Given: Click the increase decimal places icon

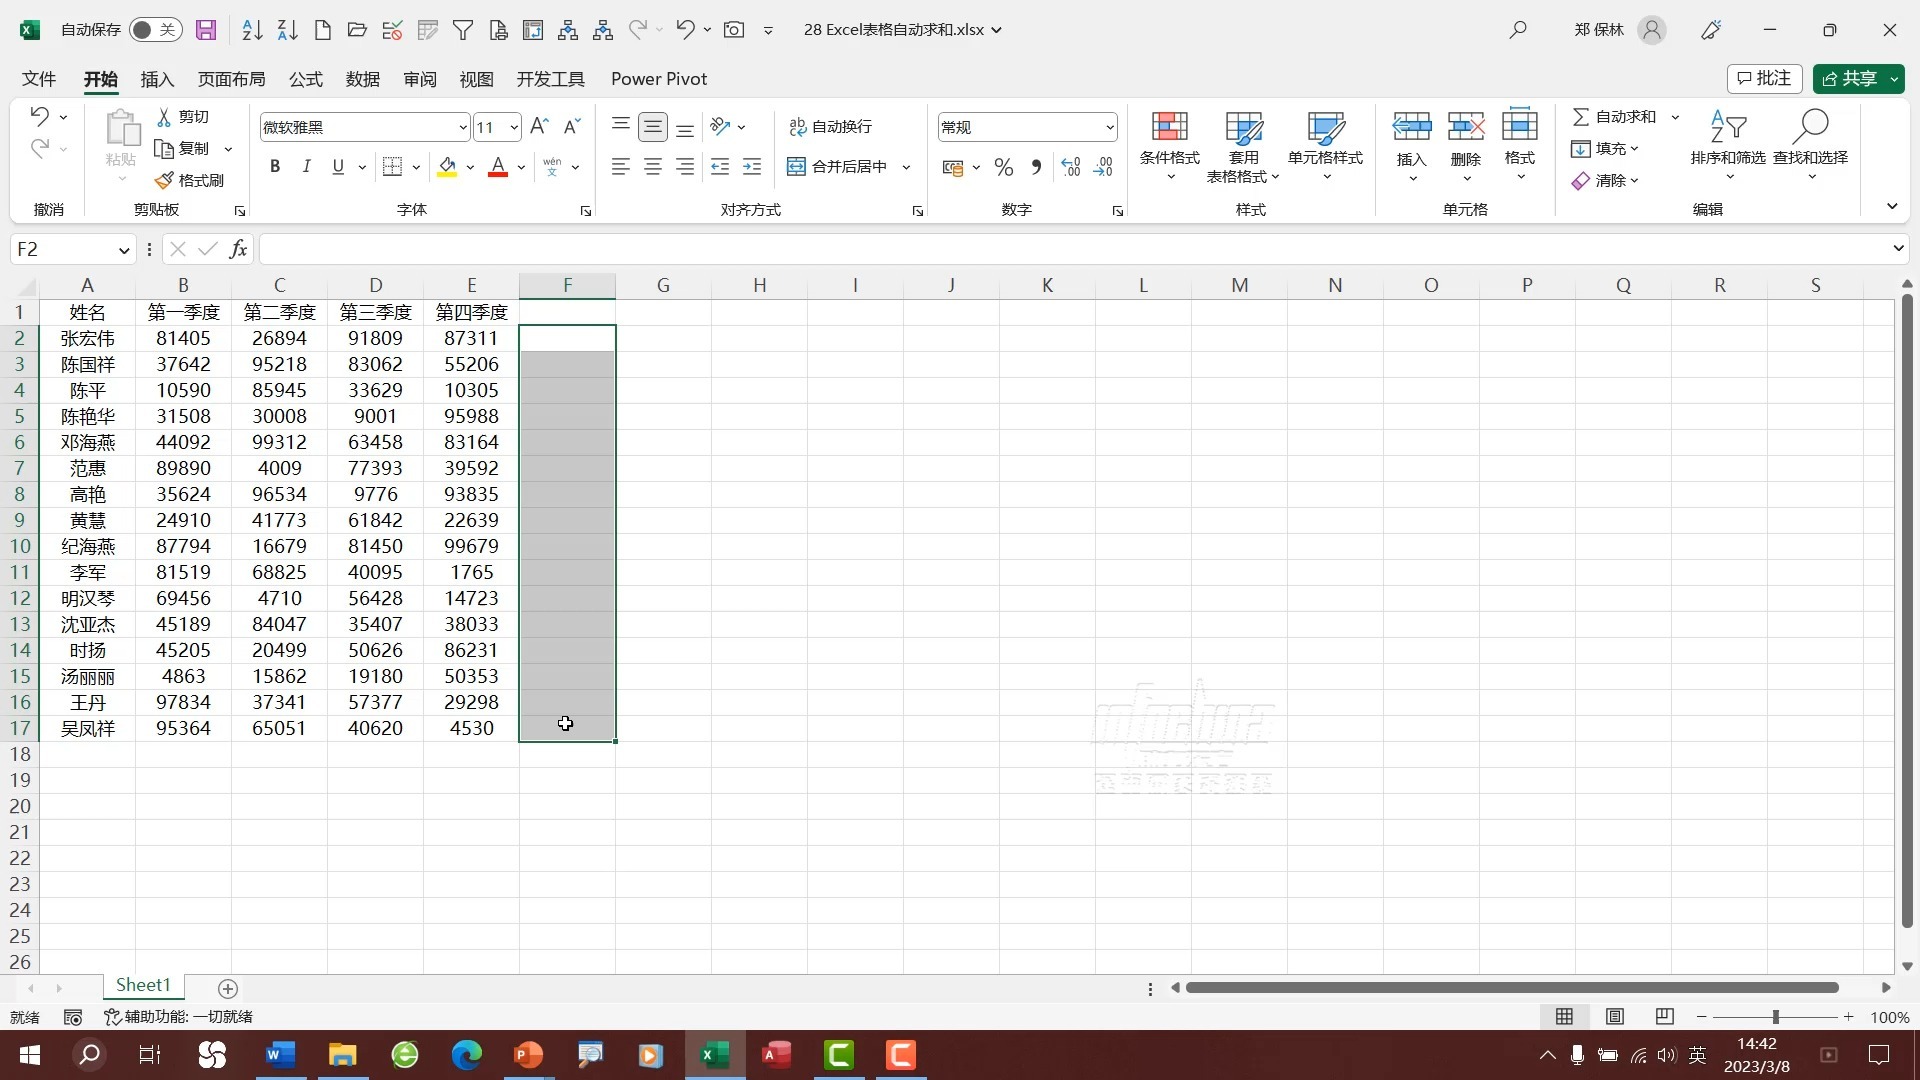Looking at the screenshot, I should [1071, 168].
